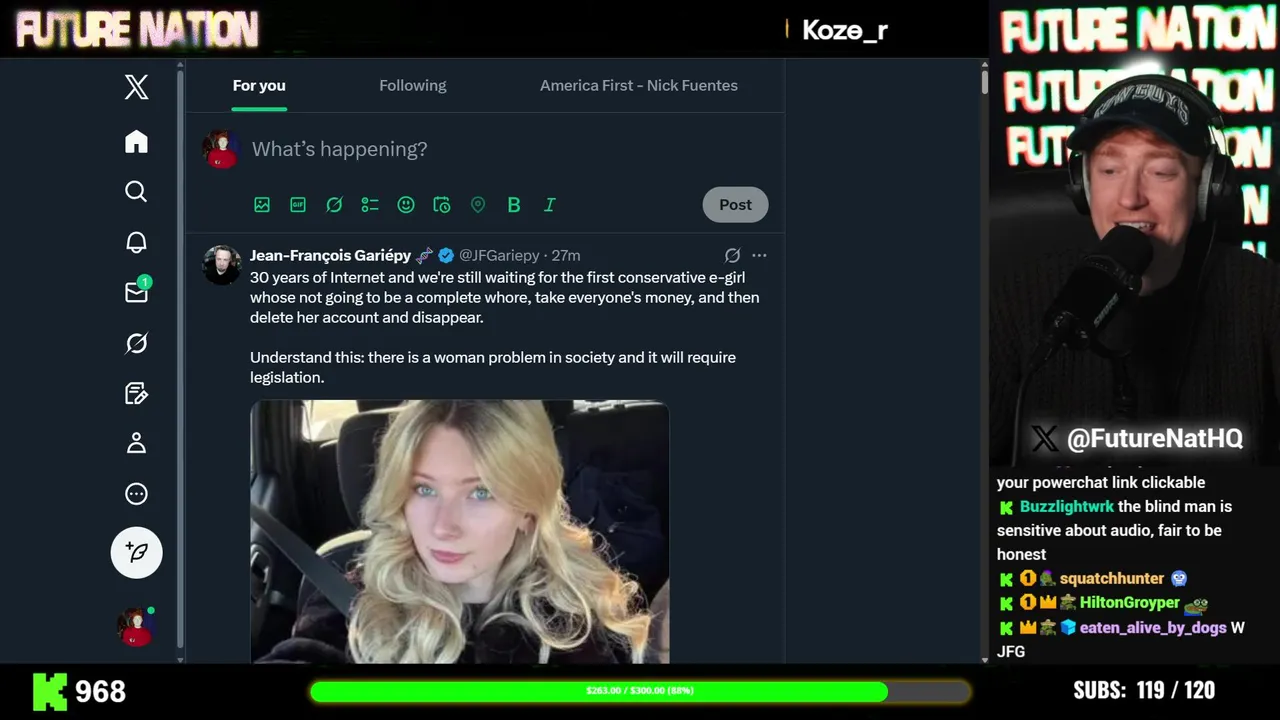Click eaten_alive_by_dogs username in chat
Screen dimensions: 1280x720
pyautogui.click(x=1152, y=628)
